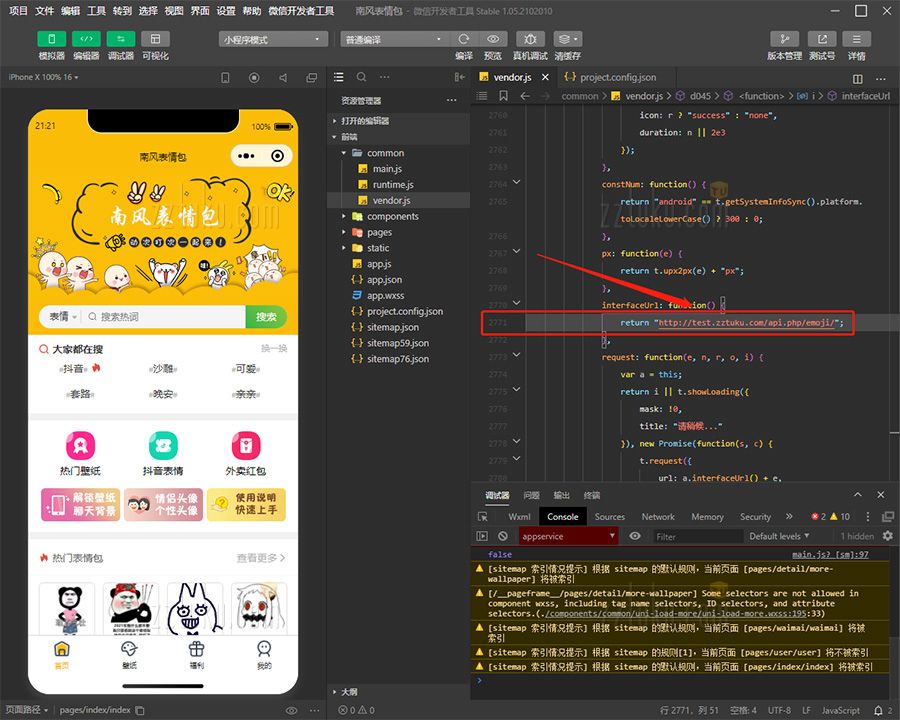This screenshot has height=720, width=900.
Task: Open 版本管理 version control
Action: point(784,39)
